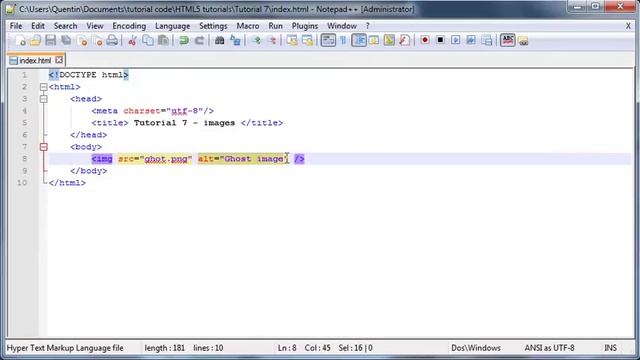640x360 pixels.
Task: Open the Search menu
Action: tap(65, 26)
